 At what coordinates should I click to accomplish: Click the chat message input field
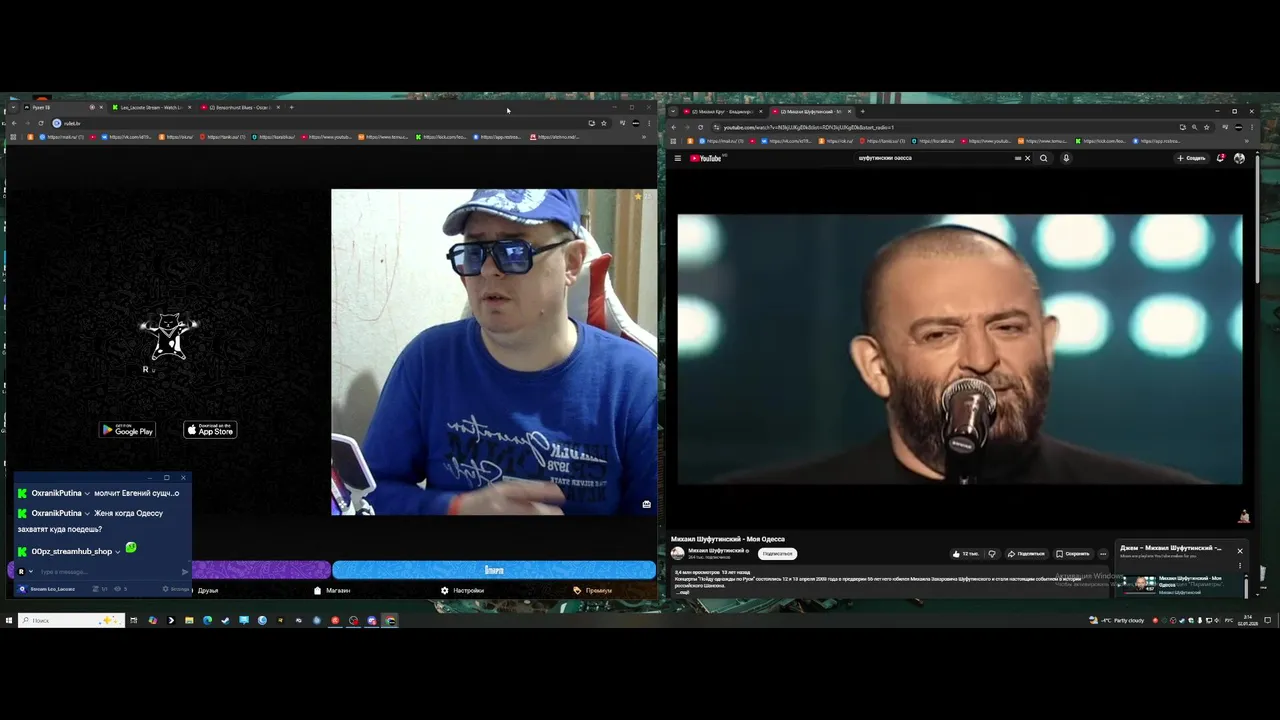click(108, 572)
